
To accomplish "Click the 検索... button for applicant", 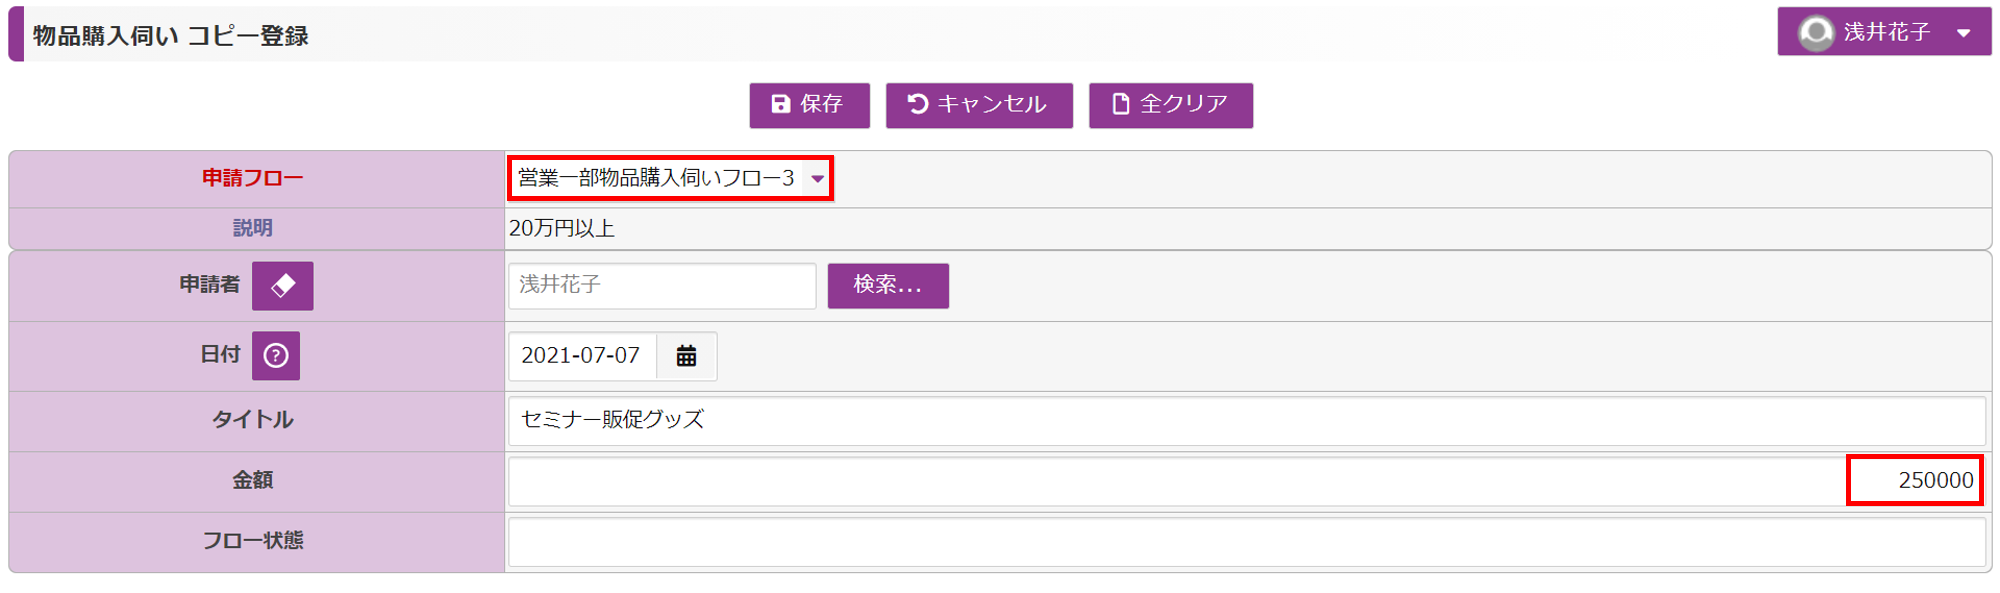I will pyautogui.click(x=888, y=286).
